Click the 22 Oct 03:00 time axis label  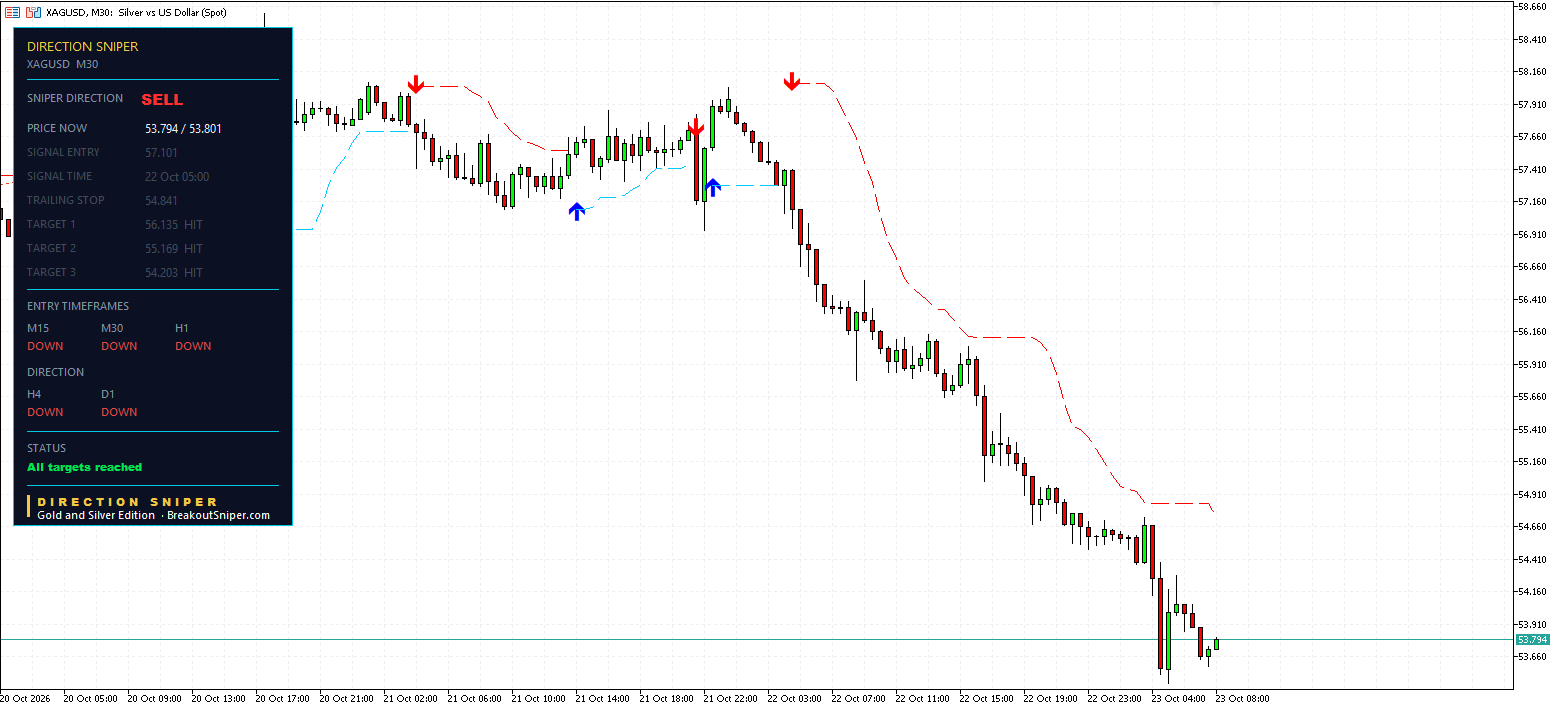(795, 699)
